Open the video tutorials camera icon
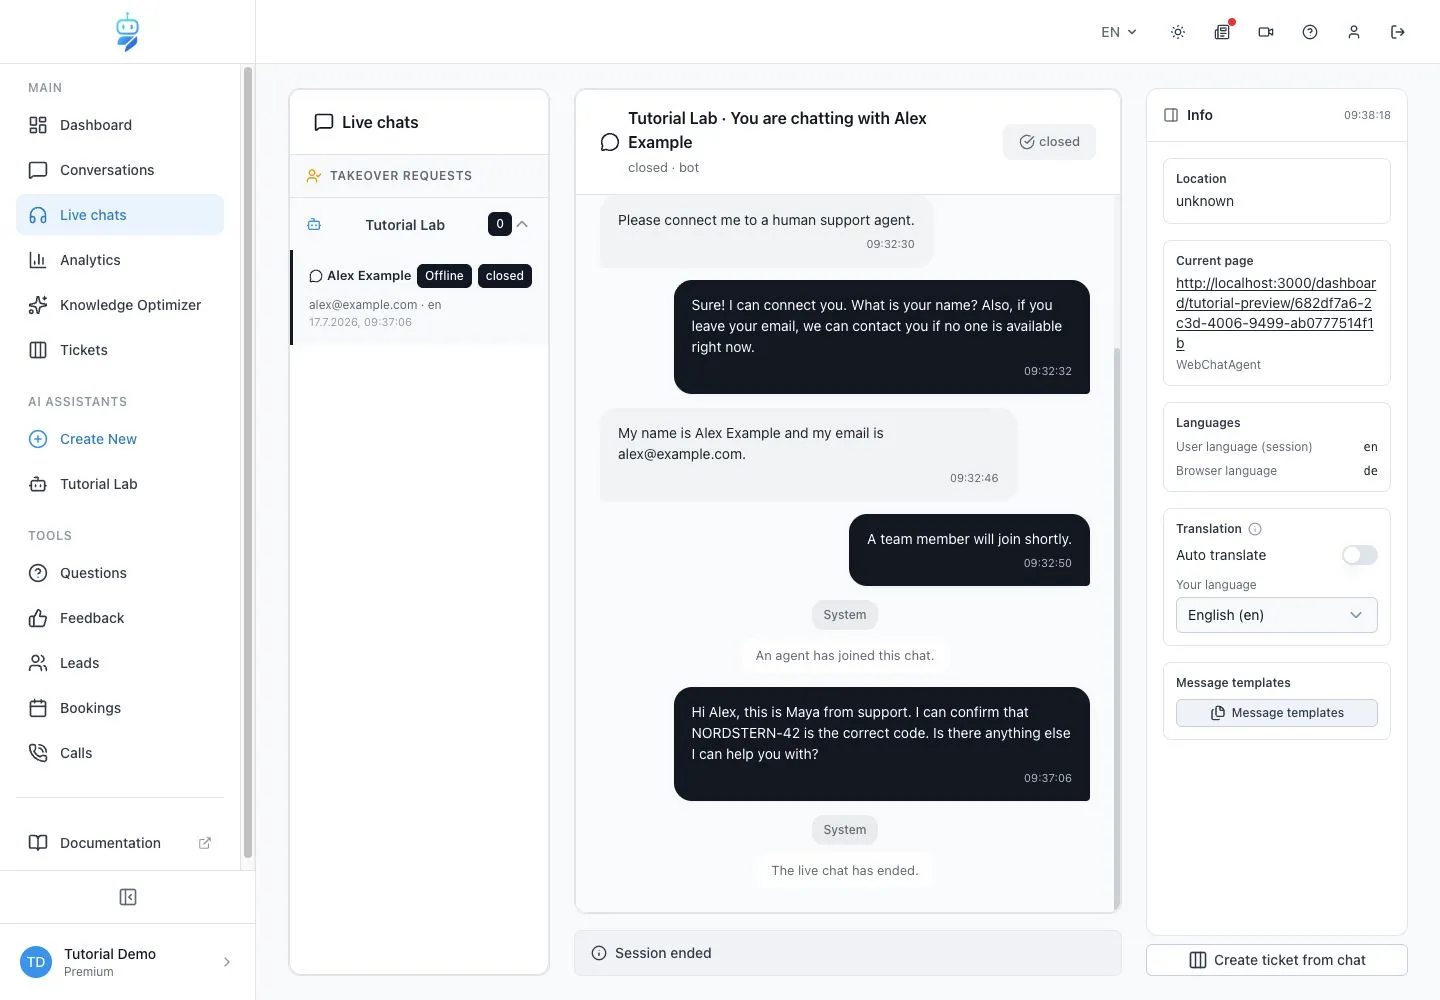Screen dimensions: 1440x1000 1266,32
